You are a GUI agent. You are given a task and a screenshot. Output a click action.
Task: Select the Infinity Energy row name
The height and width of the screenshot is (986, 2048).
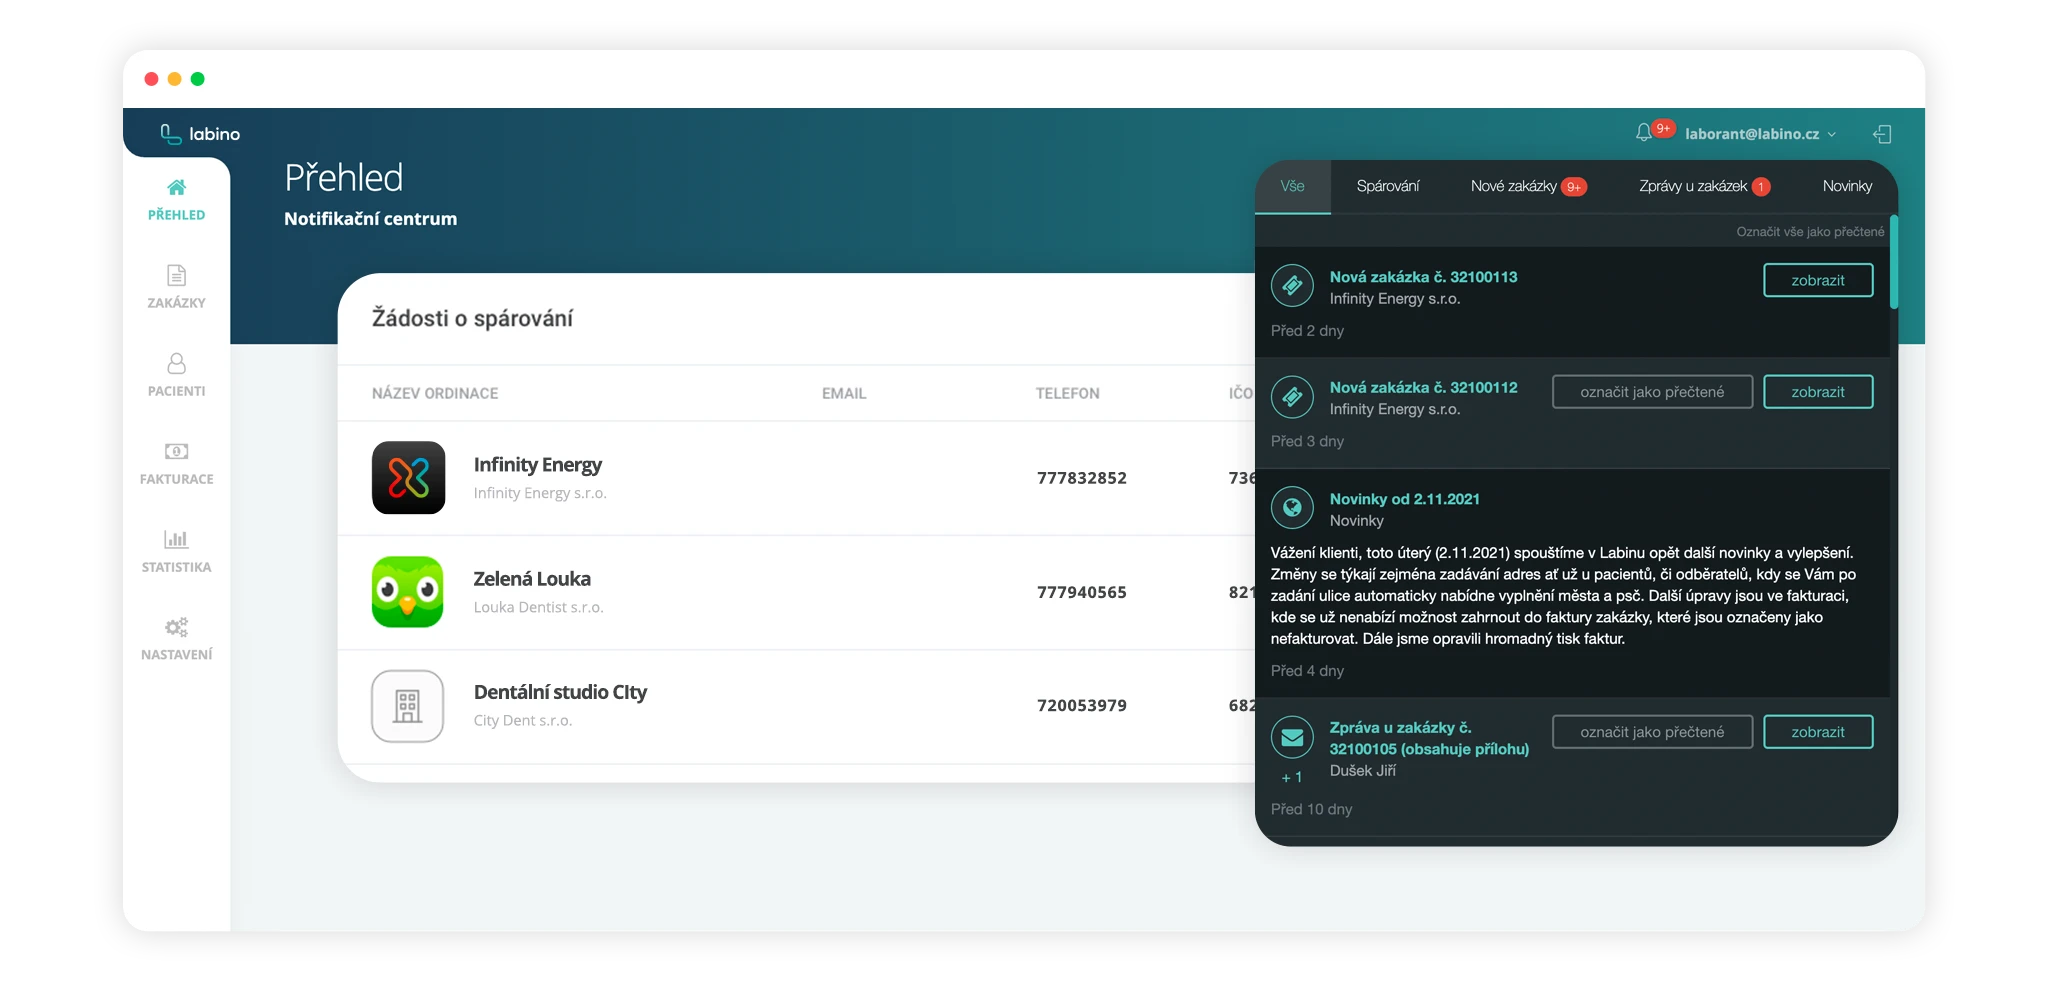pyautogui.click(x=538, y=465)
